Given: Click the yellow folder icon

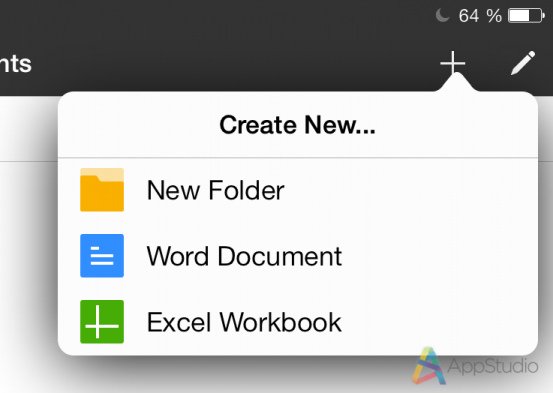Looking at the screenshot, I should point(102,190).
